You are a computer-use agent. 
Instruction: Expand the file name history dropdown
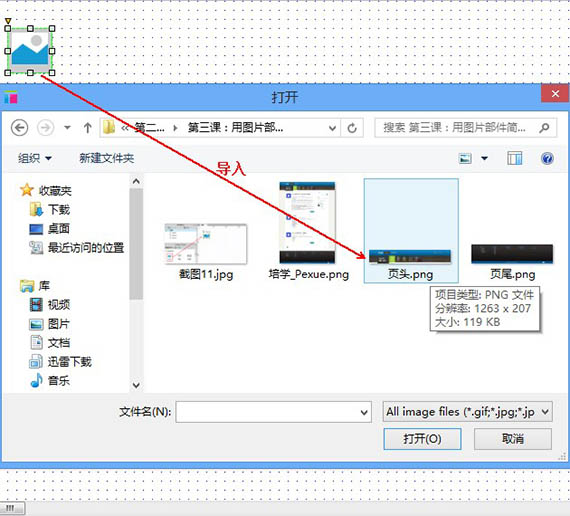(364, 412)
